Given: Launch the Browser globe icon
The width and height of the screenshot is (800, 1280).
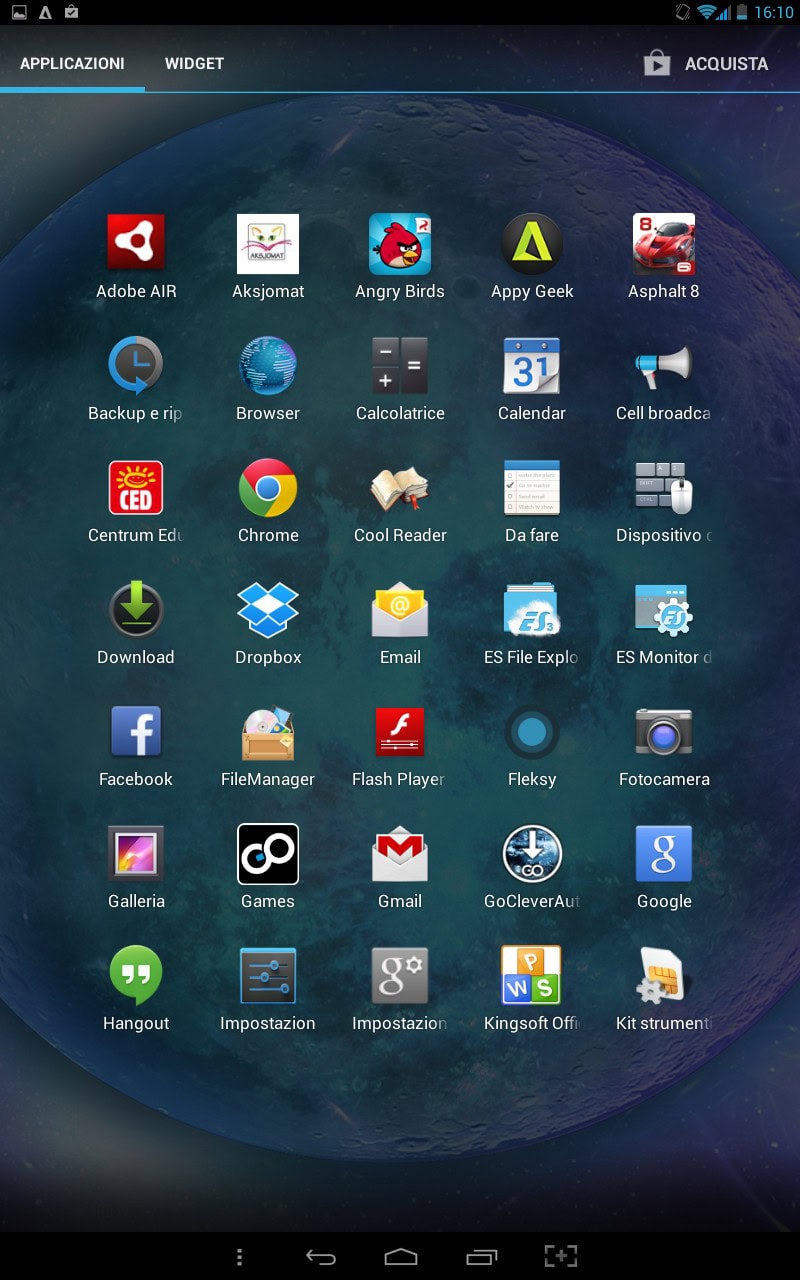Looking at the screenshot, I should click(x=268, y=380).
